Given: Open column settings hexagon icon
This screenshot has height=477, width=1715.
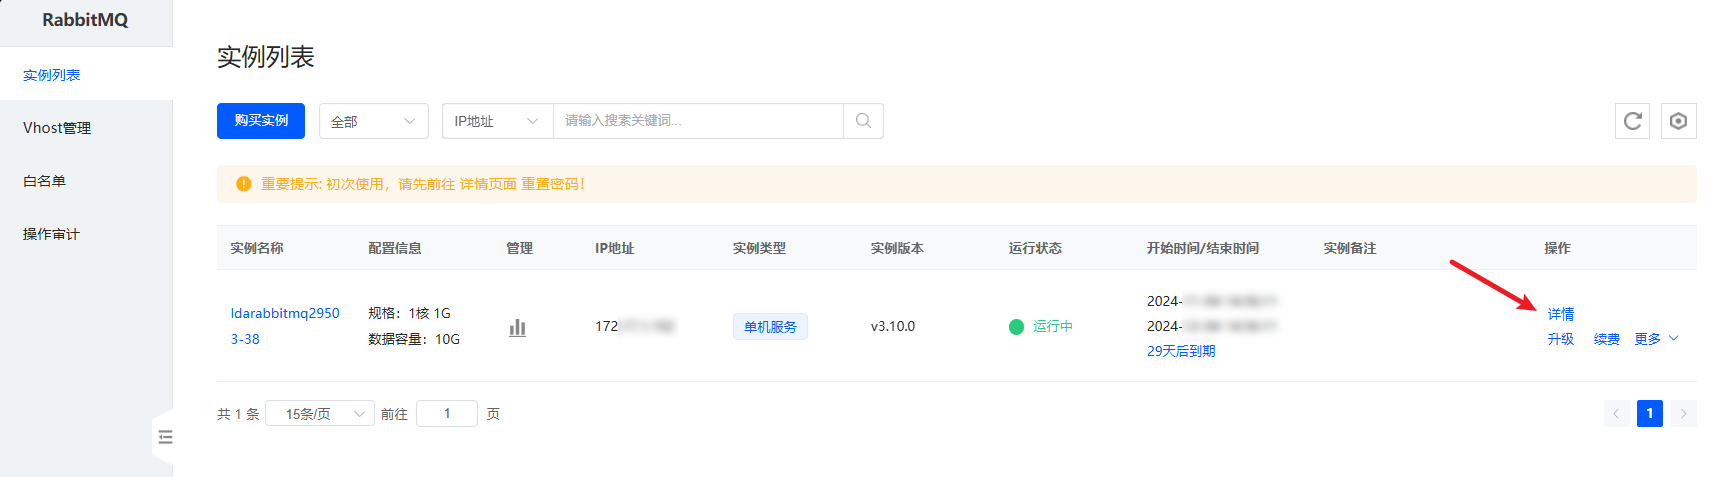Looking at the screenshot, I should click(x=1678, y=121).
